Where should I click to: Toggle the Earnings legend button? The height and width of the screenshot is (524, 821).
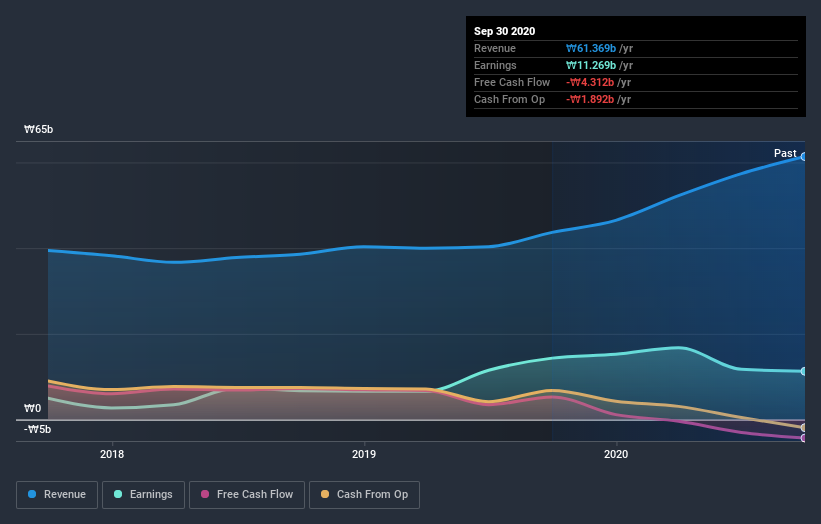143,495
